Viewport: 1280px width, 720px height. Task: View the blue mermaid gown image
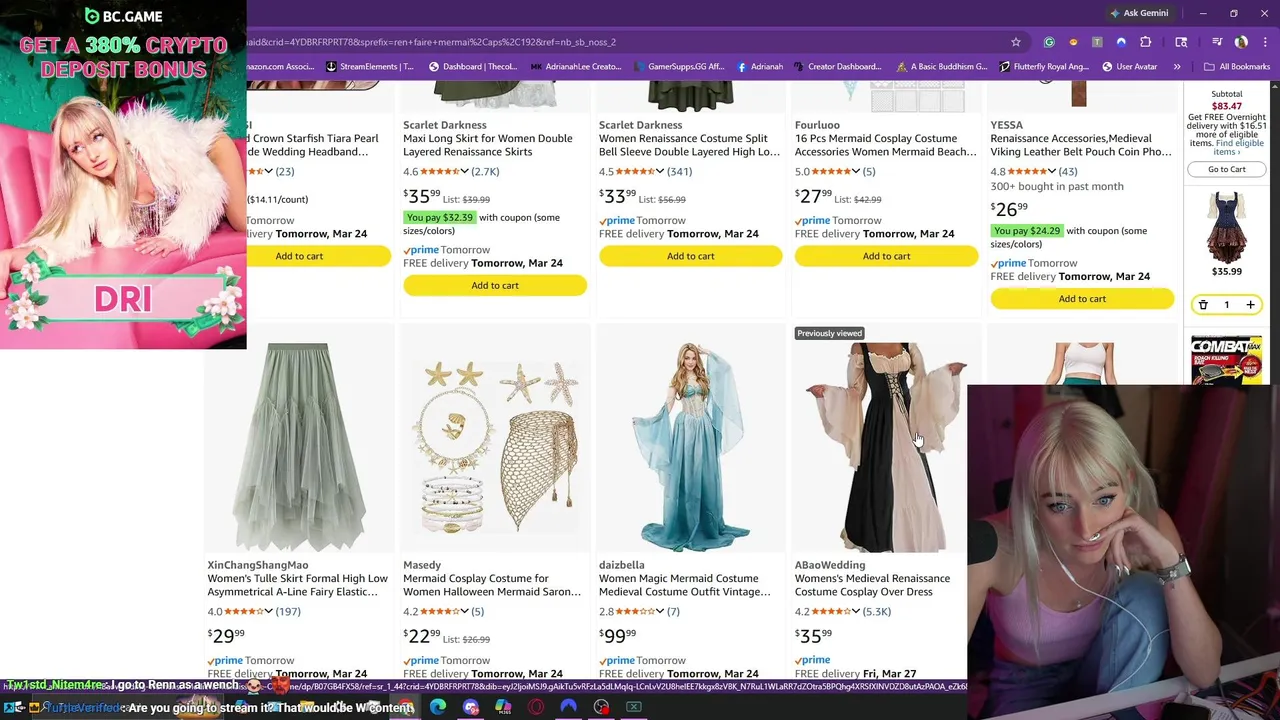tap(691, 447)
